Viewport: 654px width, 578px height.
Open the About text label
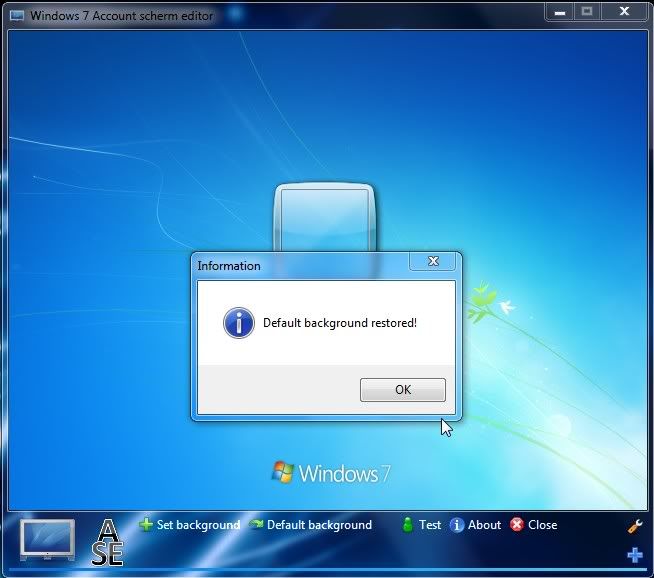tap(484, 525)
